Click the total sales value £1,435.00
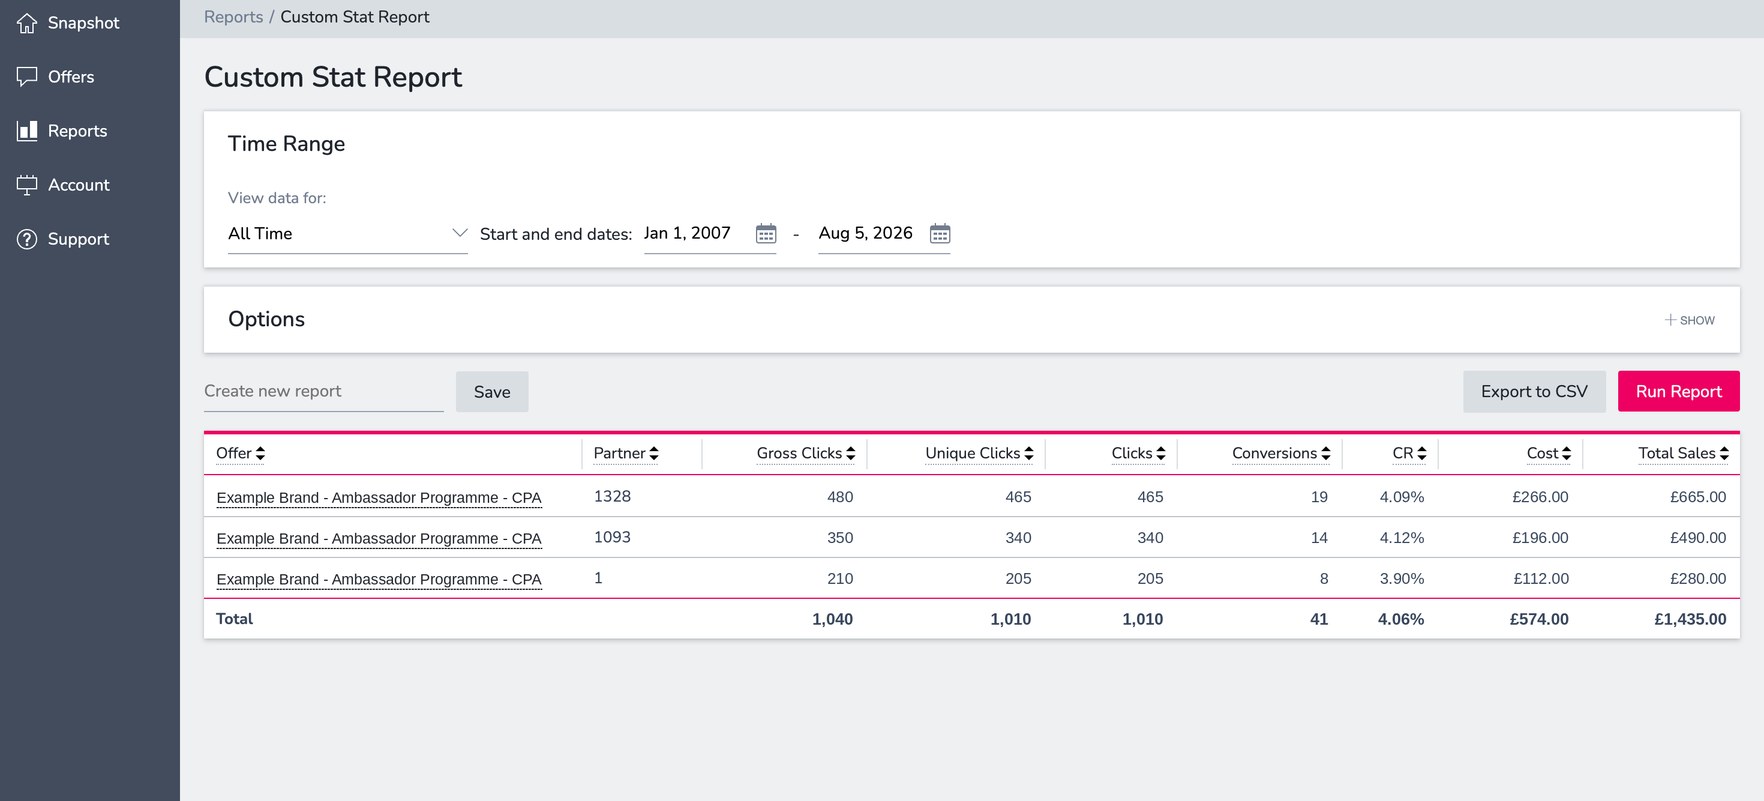The width and height of the screenshot is (1764, 801). tap(1690, 619)
